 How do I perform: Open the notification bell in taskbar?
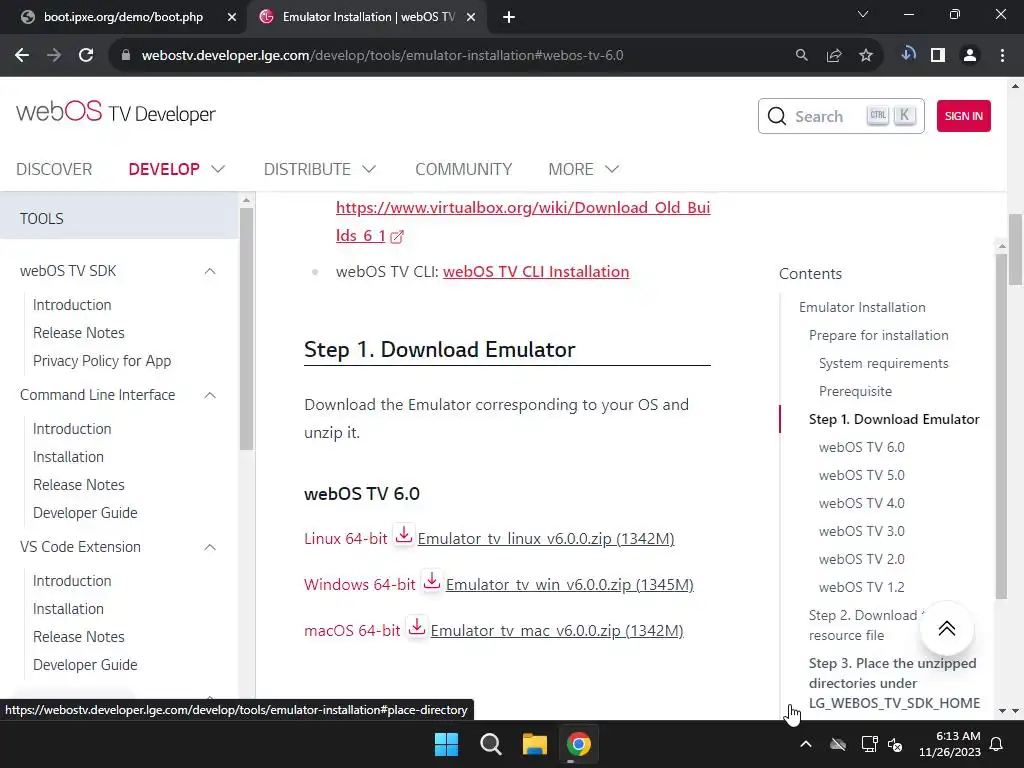click(x=997, y=744)
